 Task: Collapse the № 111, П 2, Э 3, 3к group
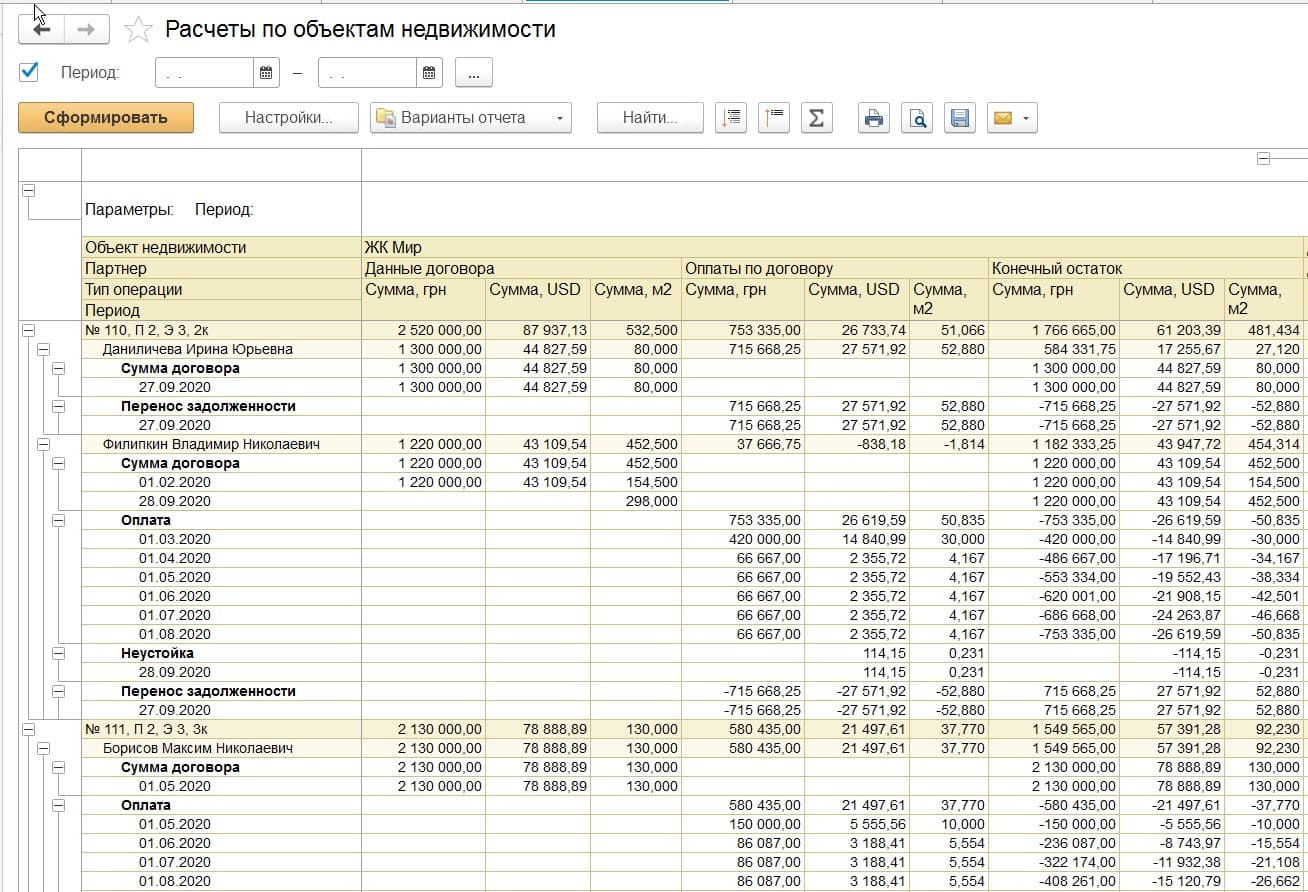point(28,729)
